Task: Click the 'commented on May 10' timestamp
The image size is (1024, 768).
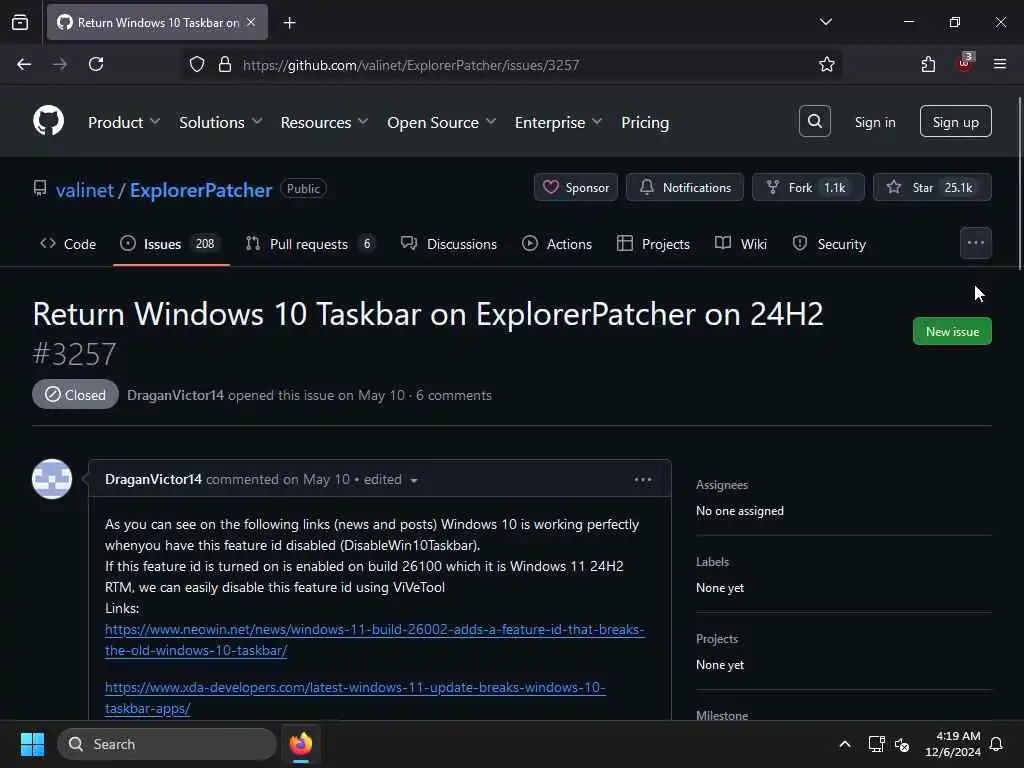Action: [278, 479]
